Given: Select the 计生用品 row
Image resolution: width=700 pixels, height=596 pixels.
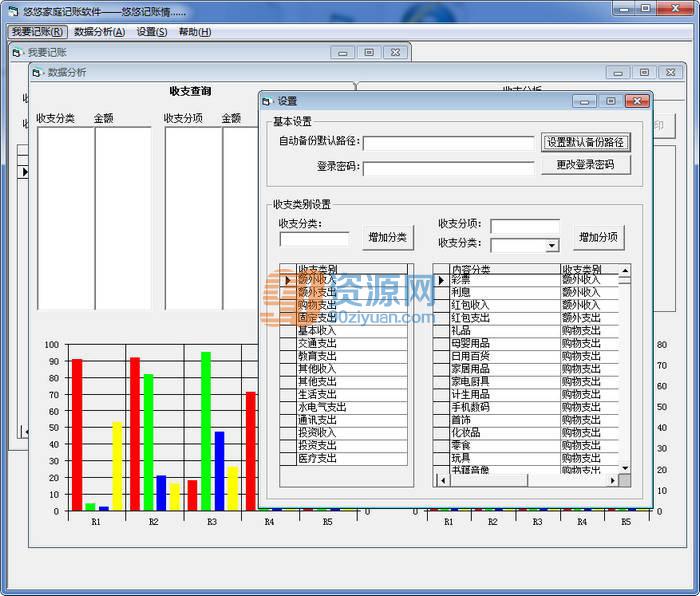Looking at the screenshot, I should click(526, 395).
